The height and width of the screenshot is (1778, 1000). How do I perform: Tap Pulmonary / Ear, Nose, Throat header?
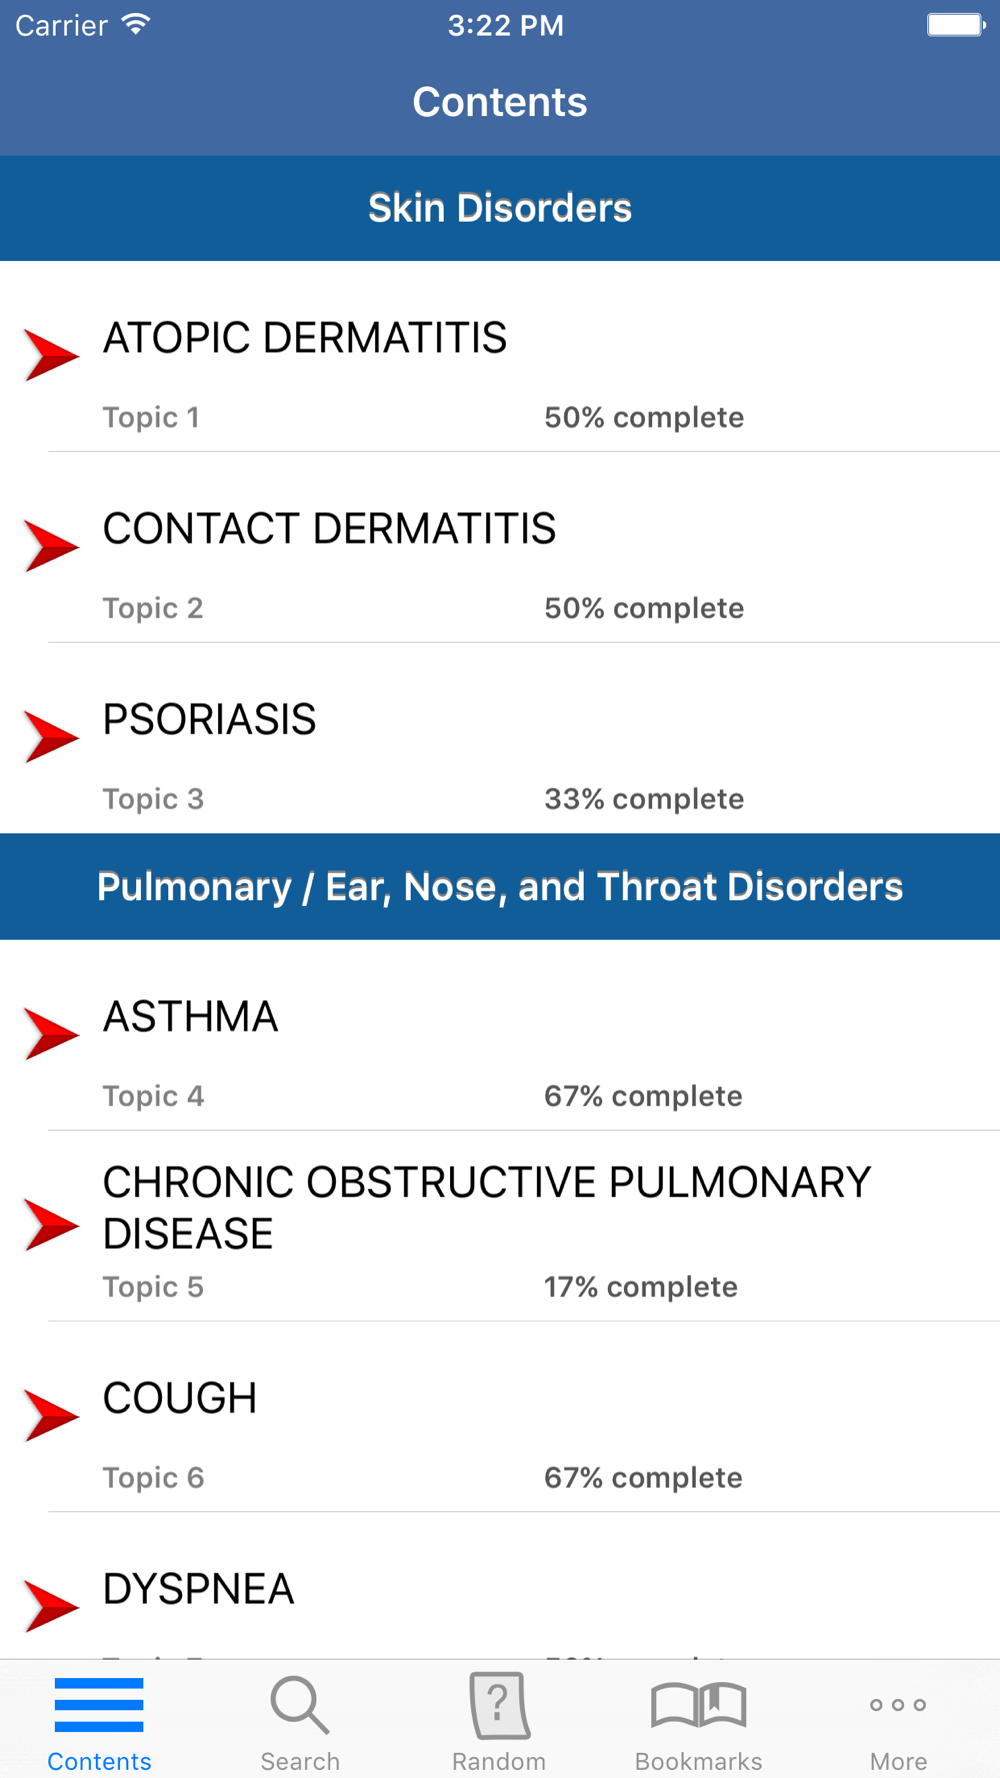coord(500,887)
